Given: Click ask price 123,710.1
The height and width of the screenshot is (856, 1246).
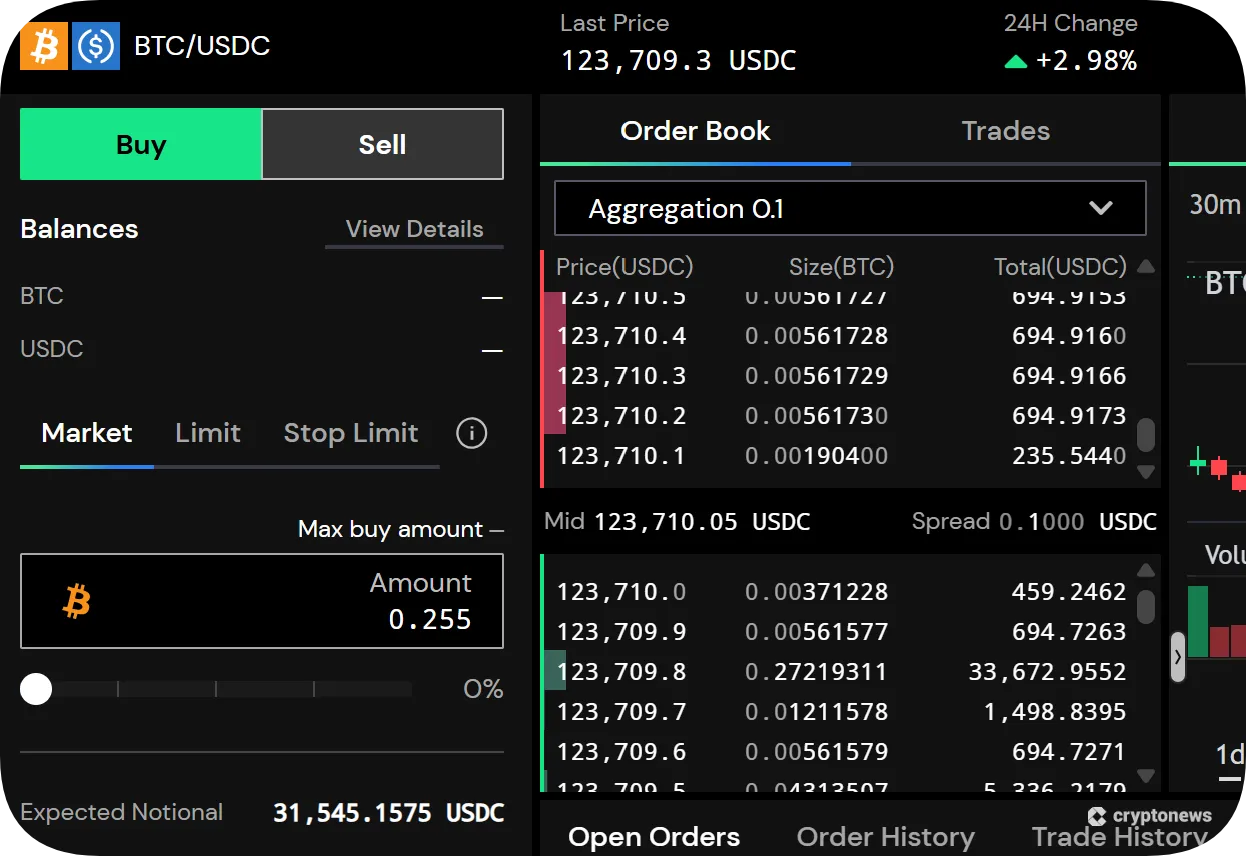Looking at the screenshot, I should [621, 456].
